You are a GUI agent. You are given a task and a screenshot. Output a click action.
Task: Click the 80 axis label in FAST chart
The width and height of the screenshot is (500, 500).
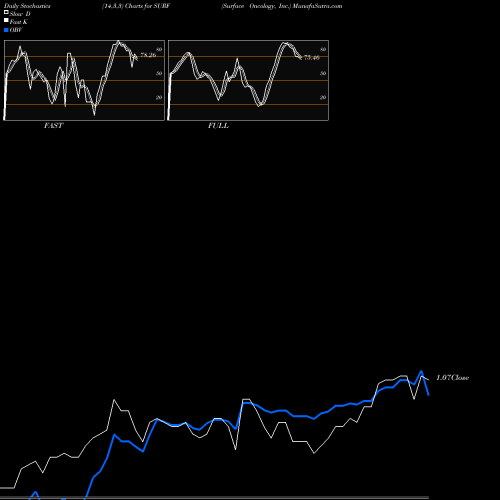coord(159,49)
